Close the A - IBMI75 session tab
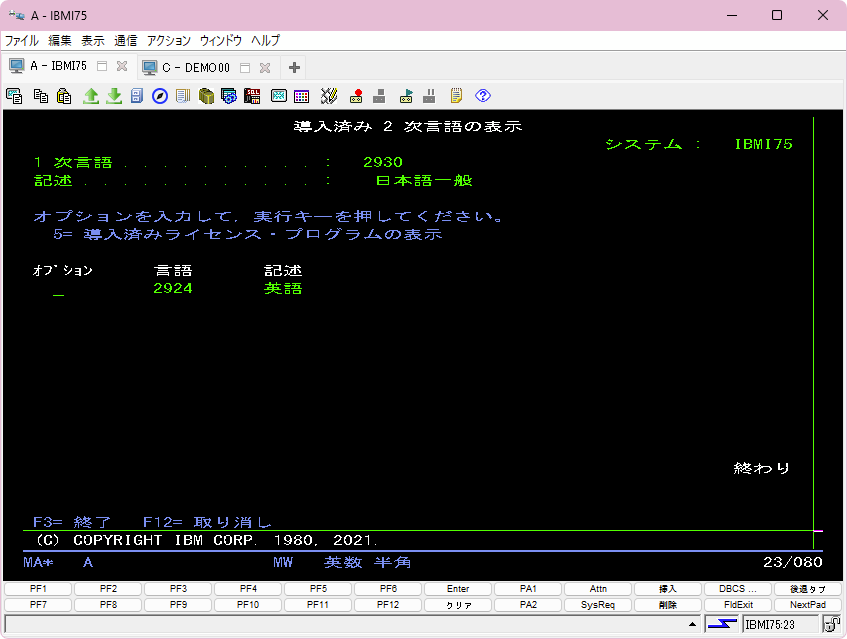847x639 pixels. tap(122, 66)
